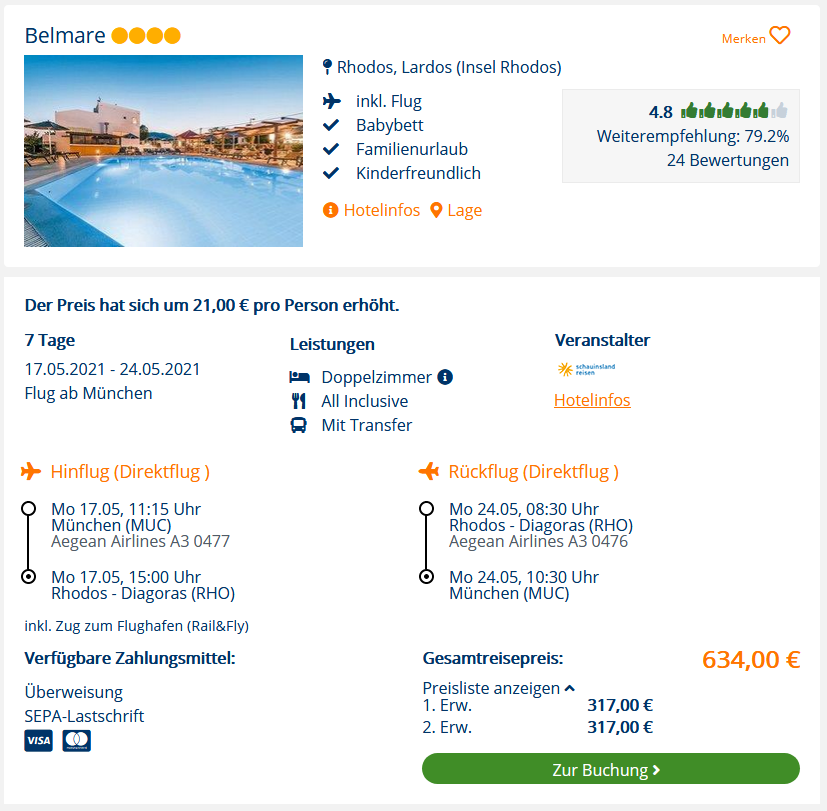Click the Mastercard payment icon
827x811 pixels.
point(76,740)
